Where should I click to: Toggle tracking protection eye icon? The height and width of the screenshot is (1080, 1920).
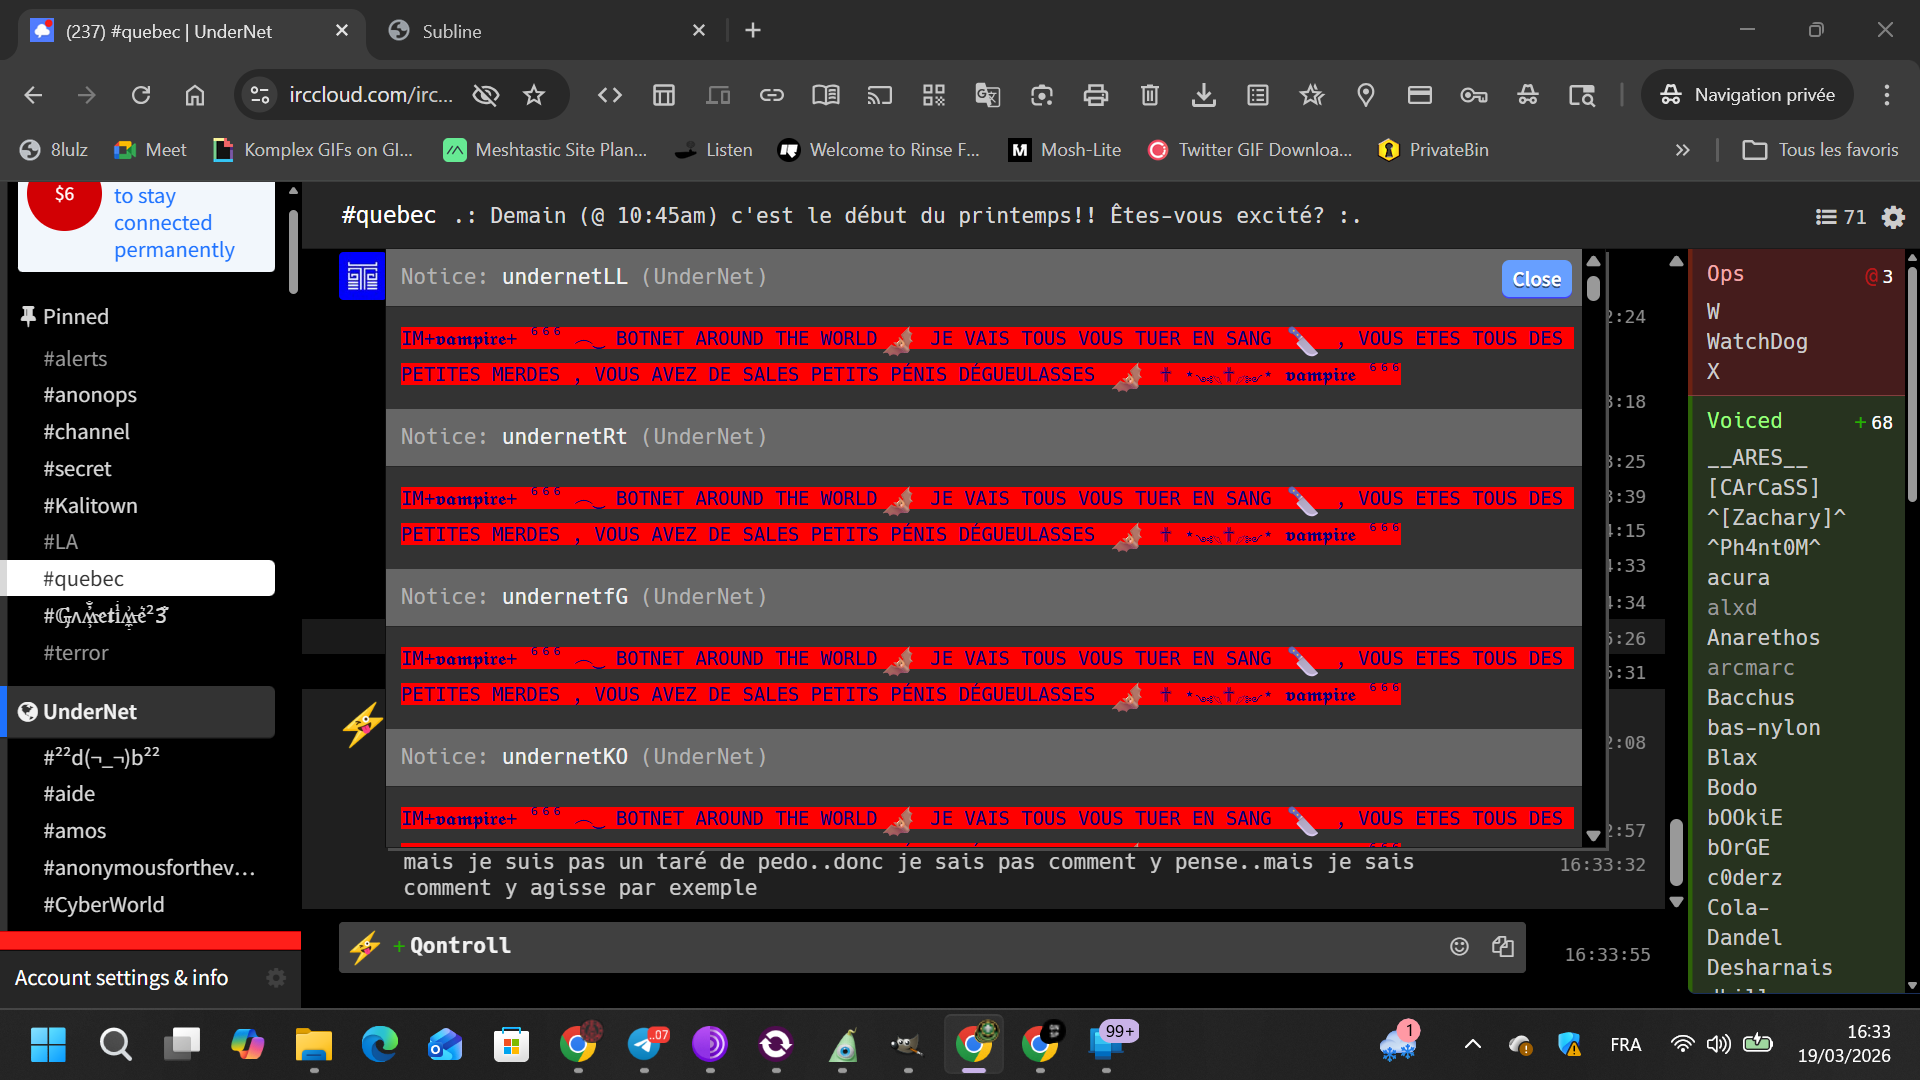pos(486,95)
